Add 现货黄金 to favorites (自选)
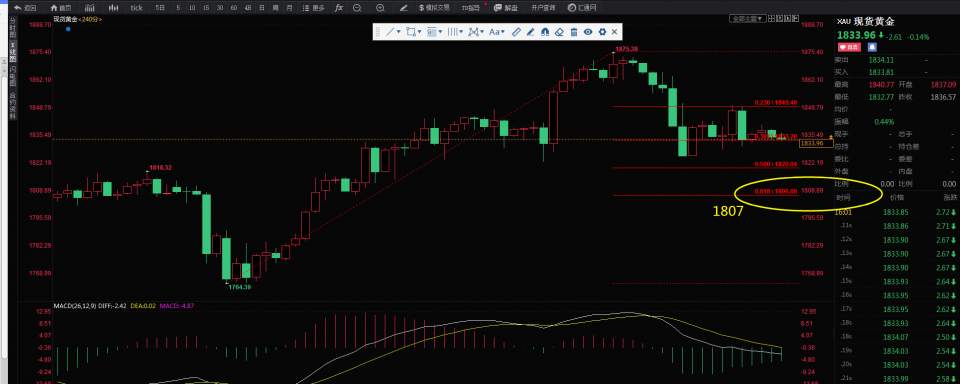Image resolution: width=960 pixels, height=384 pixels. [849, 47]
